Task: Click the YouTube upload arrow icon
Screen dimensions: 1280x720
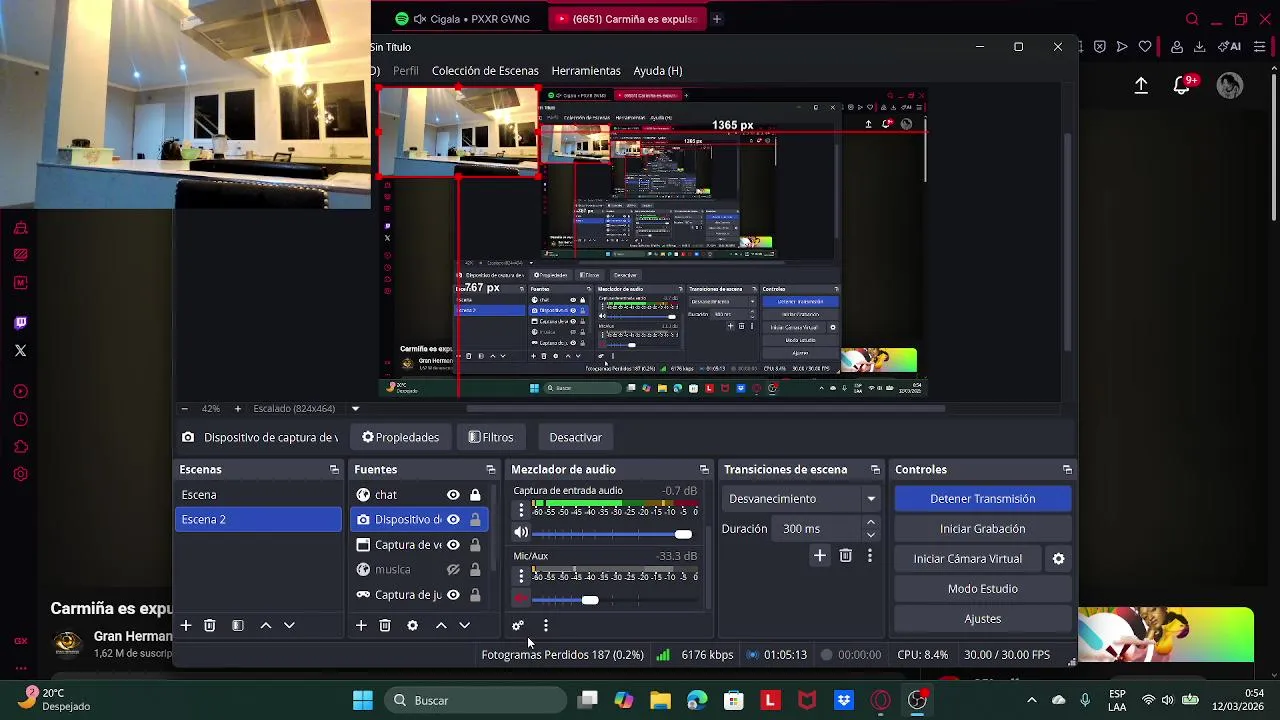Action: [1141, 86]
